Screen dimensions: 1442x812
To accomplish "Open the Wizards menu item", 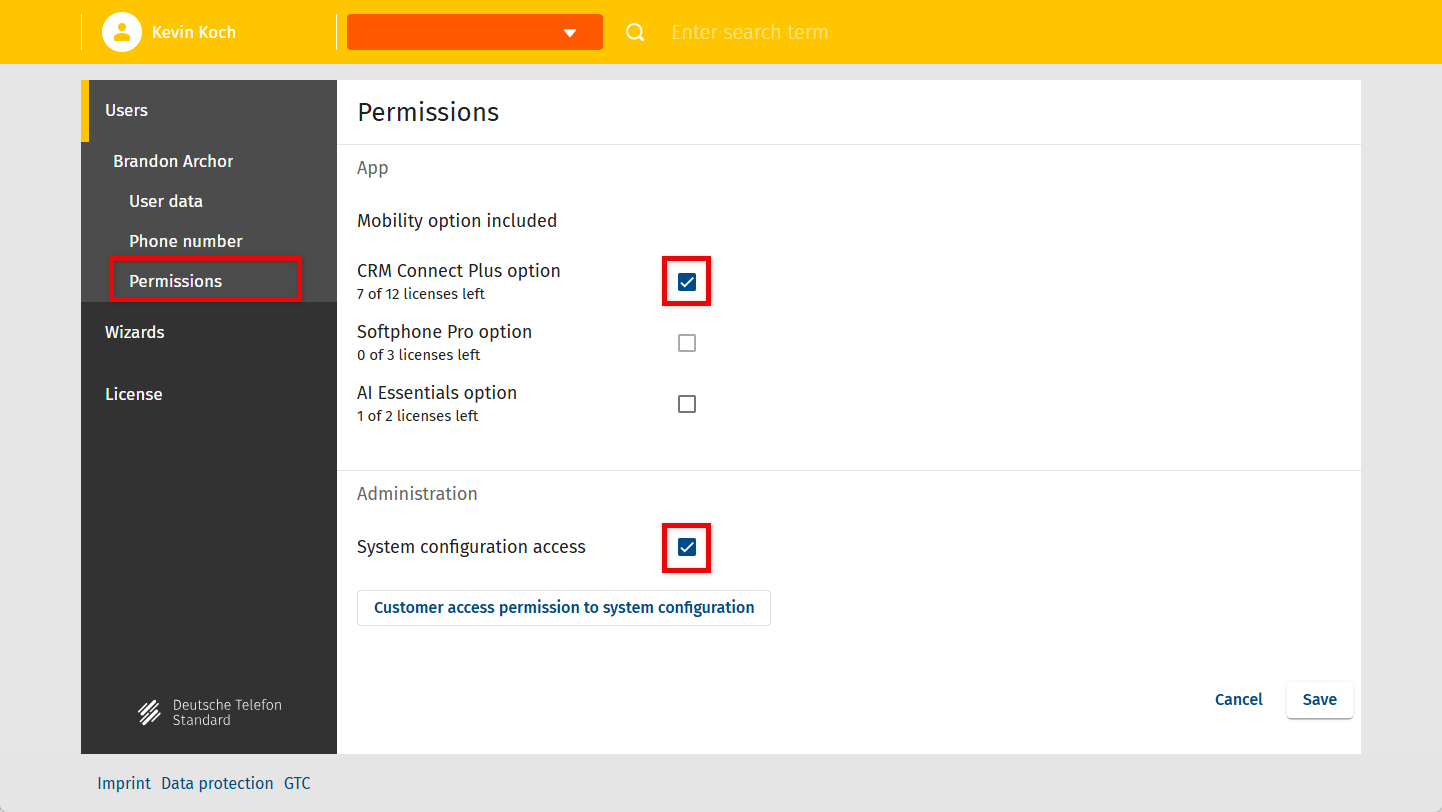I will pos(135,332).
